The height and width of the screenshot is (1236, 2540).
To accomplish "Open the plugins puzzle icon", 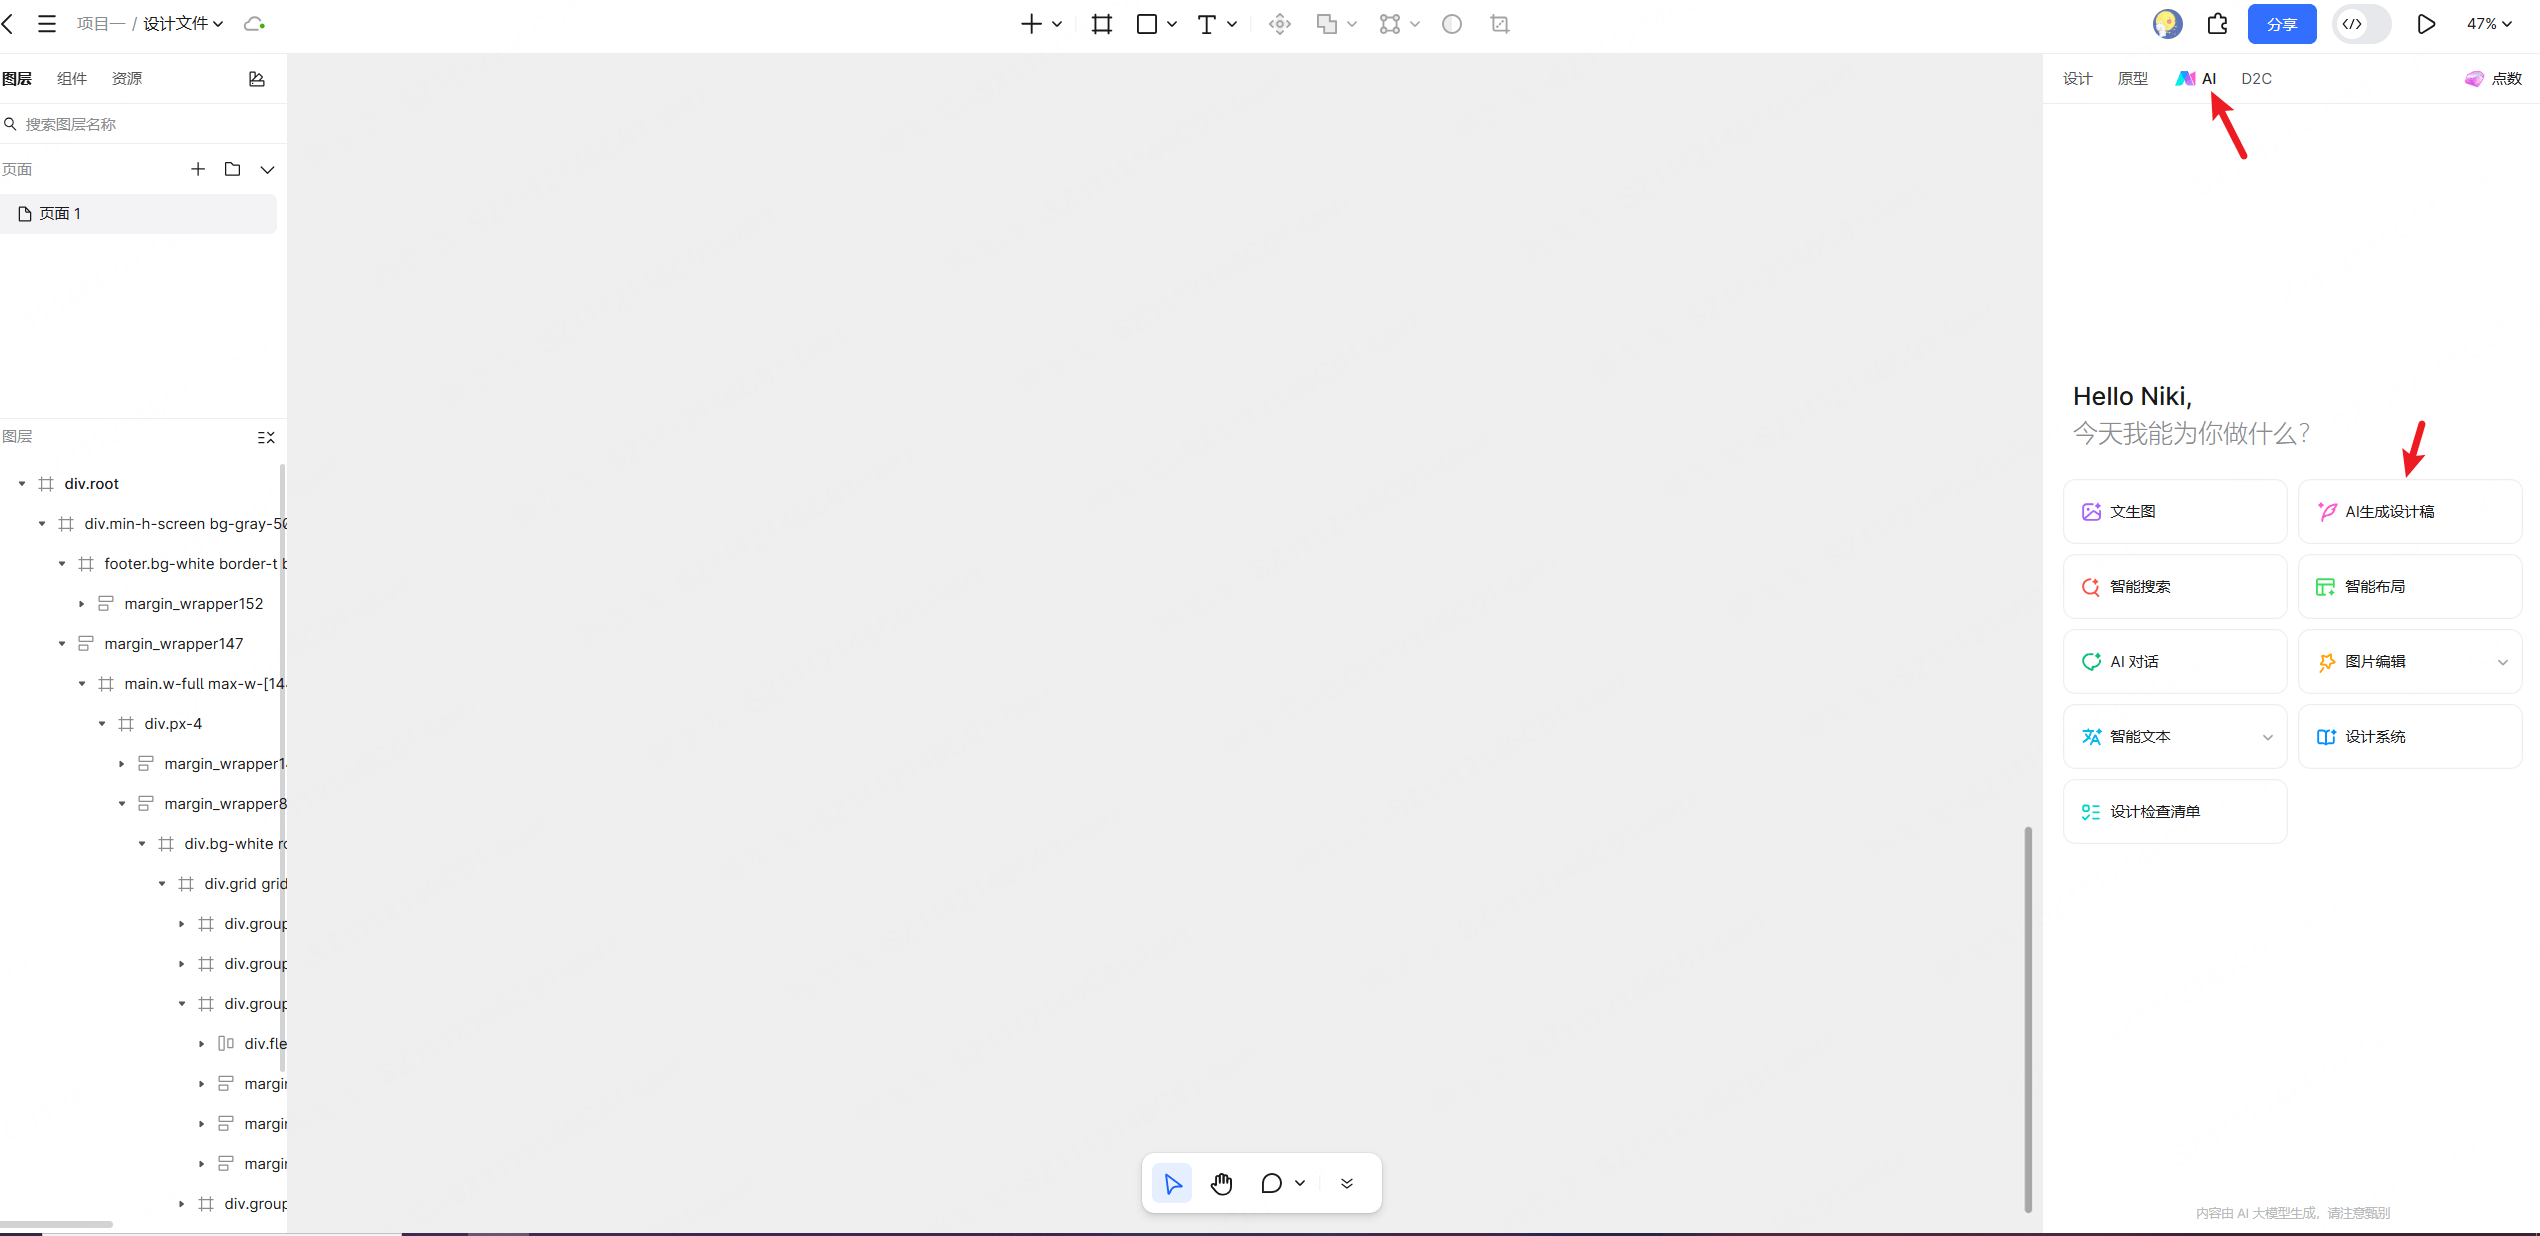I will pos(2217,24).
